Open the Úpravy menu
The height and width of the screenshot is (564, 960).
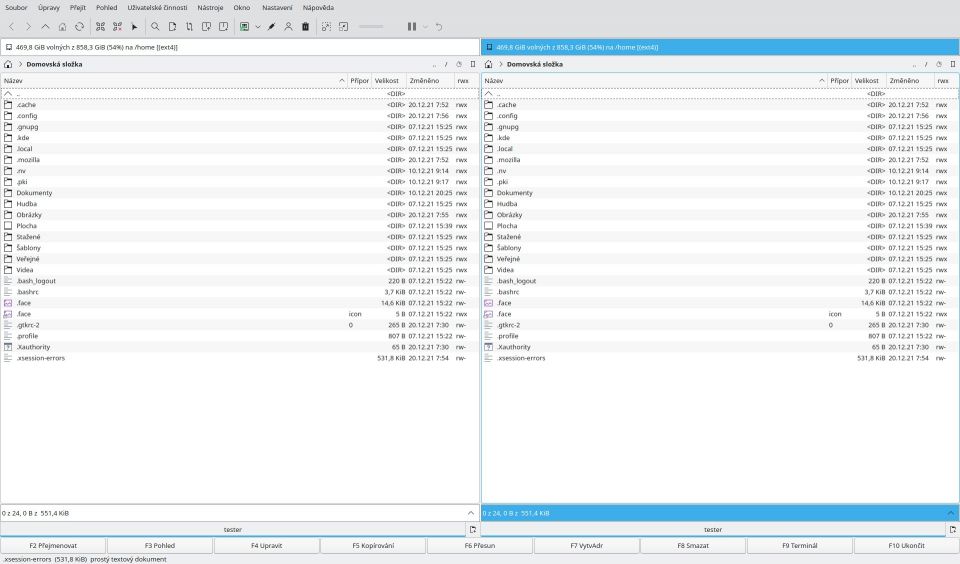pos(48,7)
